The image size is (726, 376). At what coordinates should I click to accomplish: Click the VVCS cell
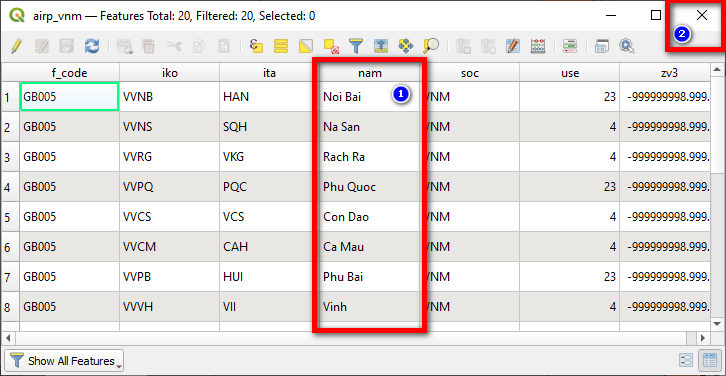coord(169,217)
